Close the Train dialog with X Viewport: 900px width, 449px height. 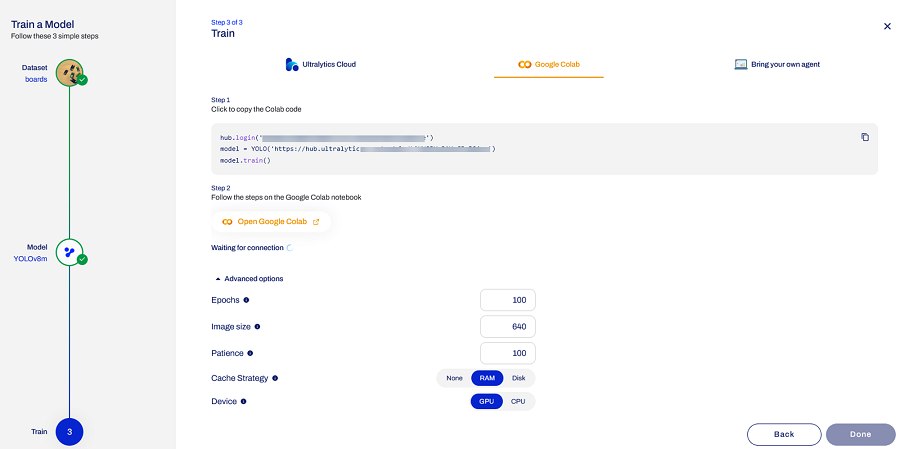pos(886,27)
